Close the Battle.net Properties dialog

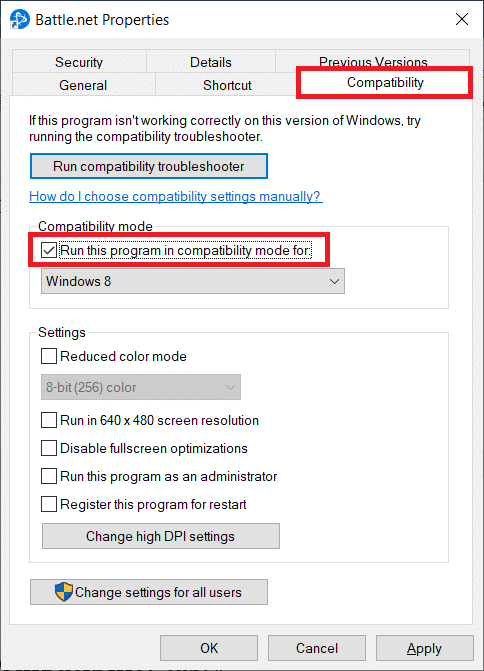click(462, 19)
